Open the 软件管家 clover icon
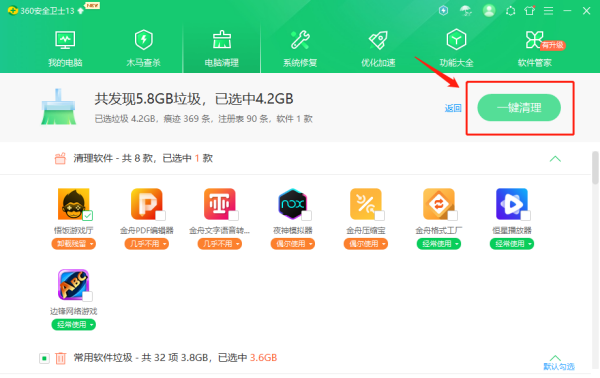Image resolution: width=600 pixels, height=378 pixels. coord(534,40)
